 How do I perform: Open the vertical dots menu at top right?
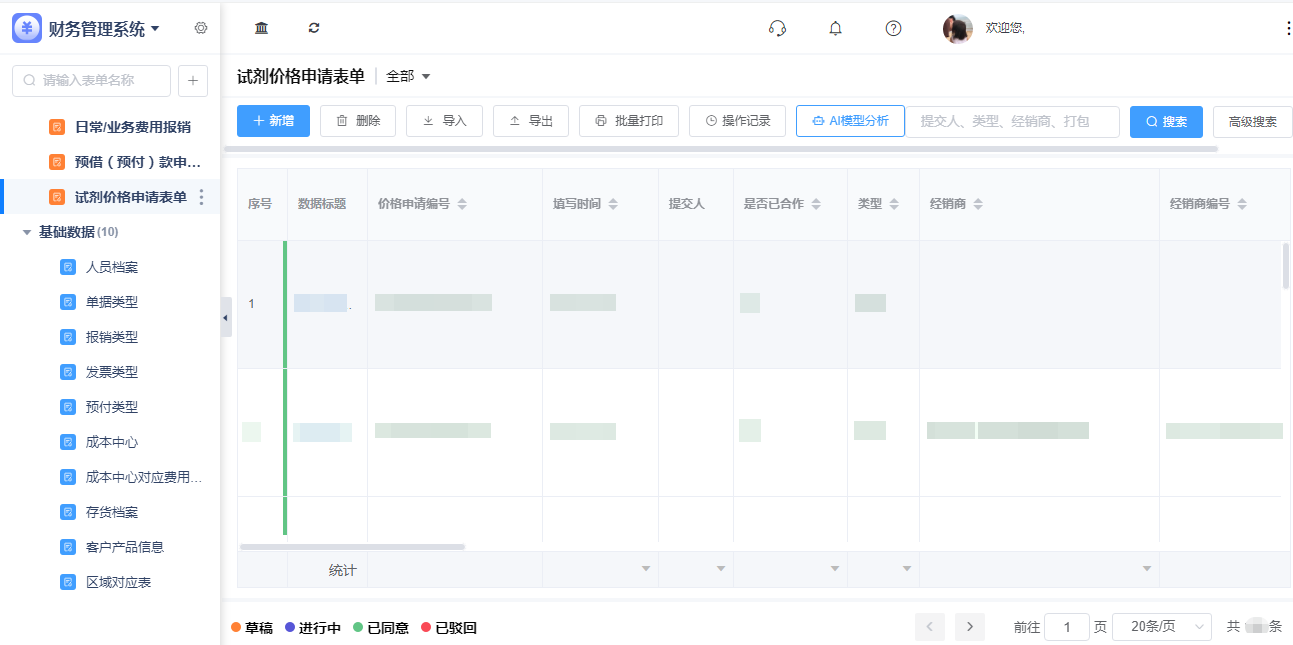tap(1287, 28)
